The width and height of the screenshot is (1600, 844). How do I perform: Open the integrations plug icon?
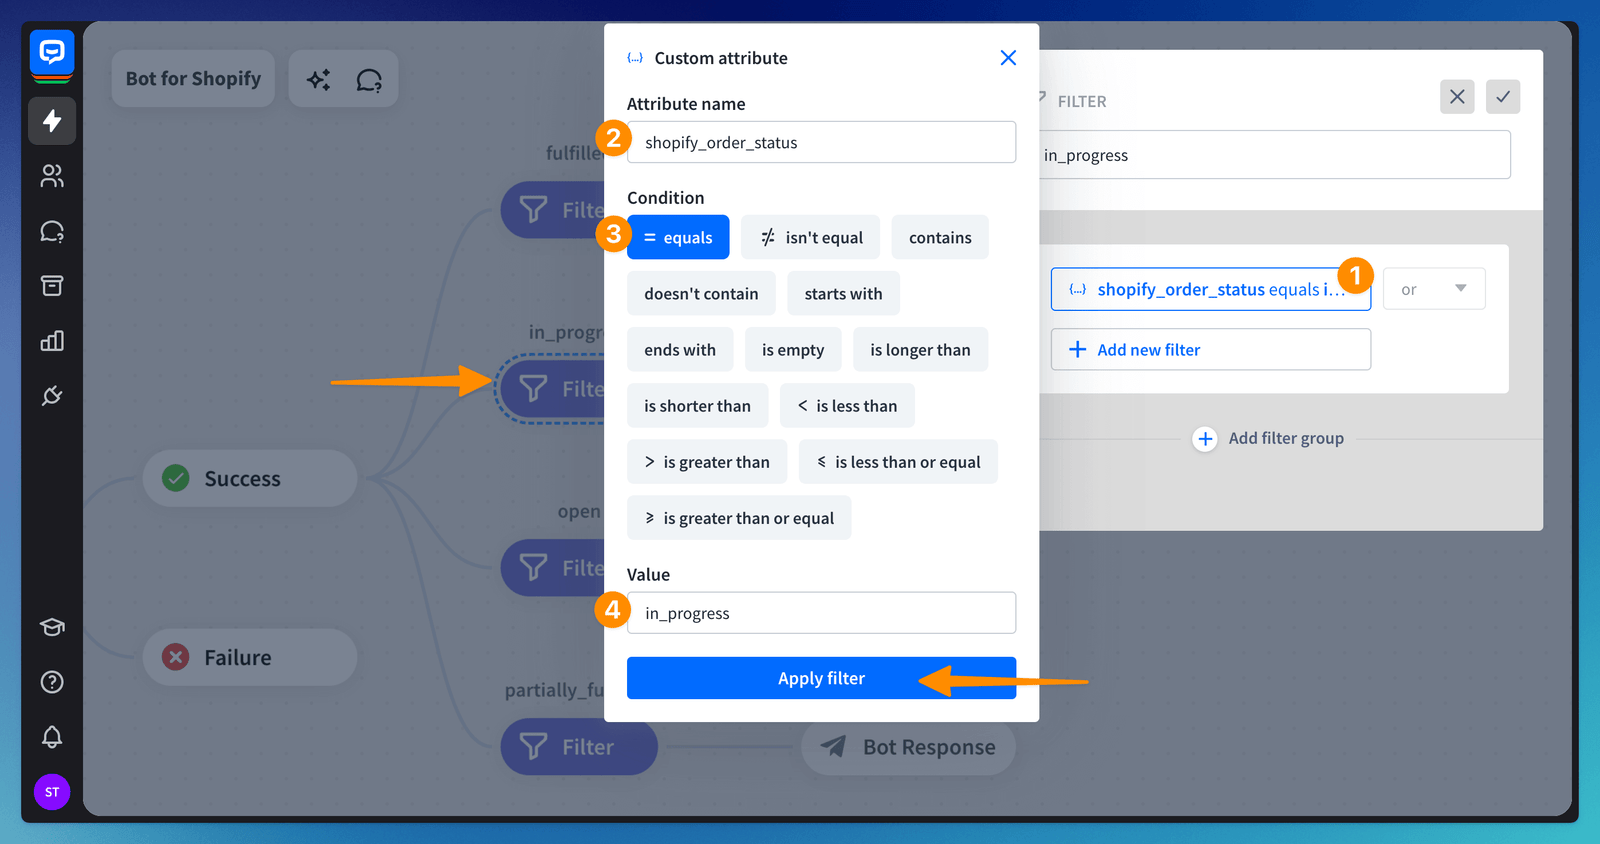[x=52, y=396]
